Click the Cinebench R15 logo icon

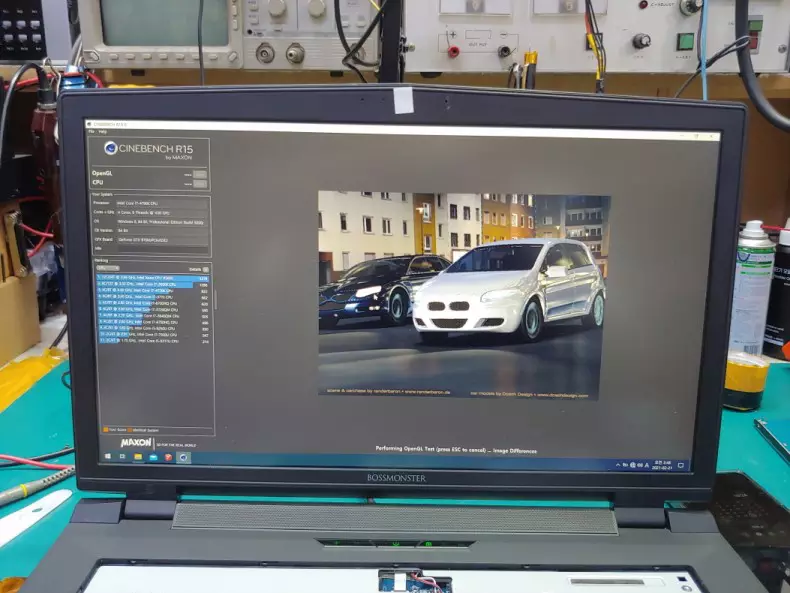pos(111,148)
